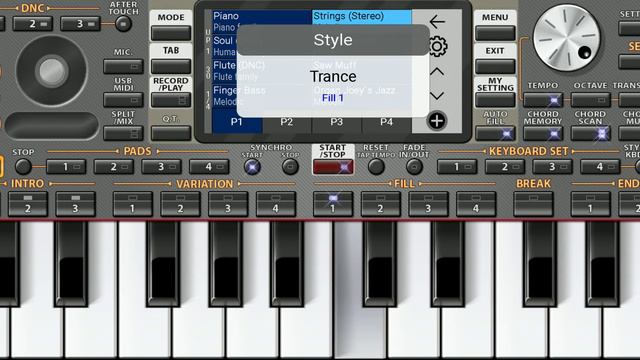640x360 pixels.
Task: Select KEYBOARD SET button 1
Action: (x=457, y=167)
